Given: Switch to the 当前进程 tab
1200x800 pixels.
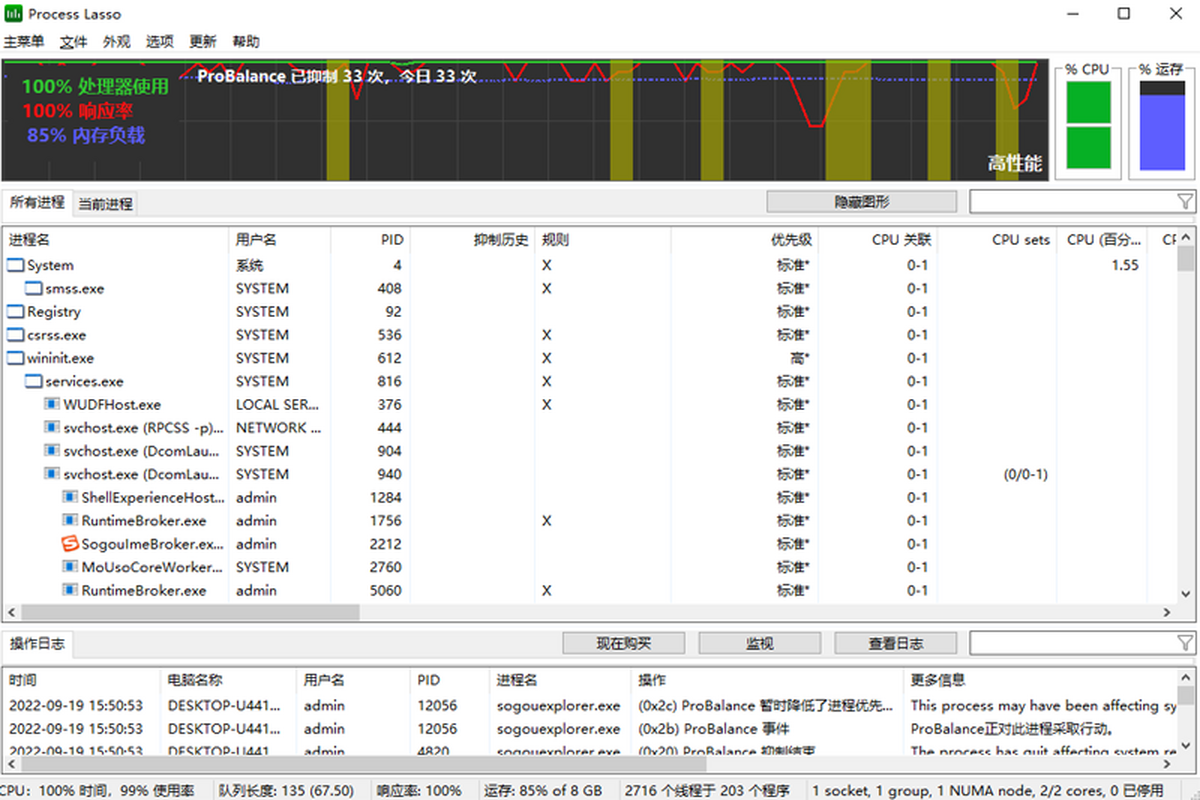Looking at the screenshot, I should pyautogui.click(x=105, y=204).
